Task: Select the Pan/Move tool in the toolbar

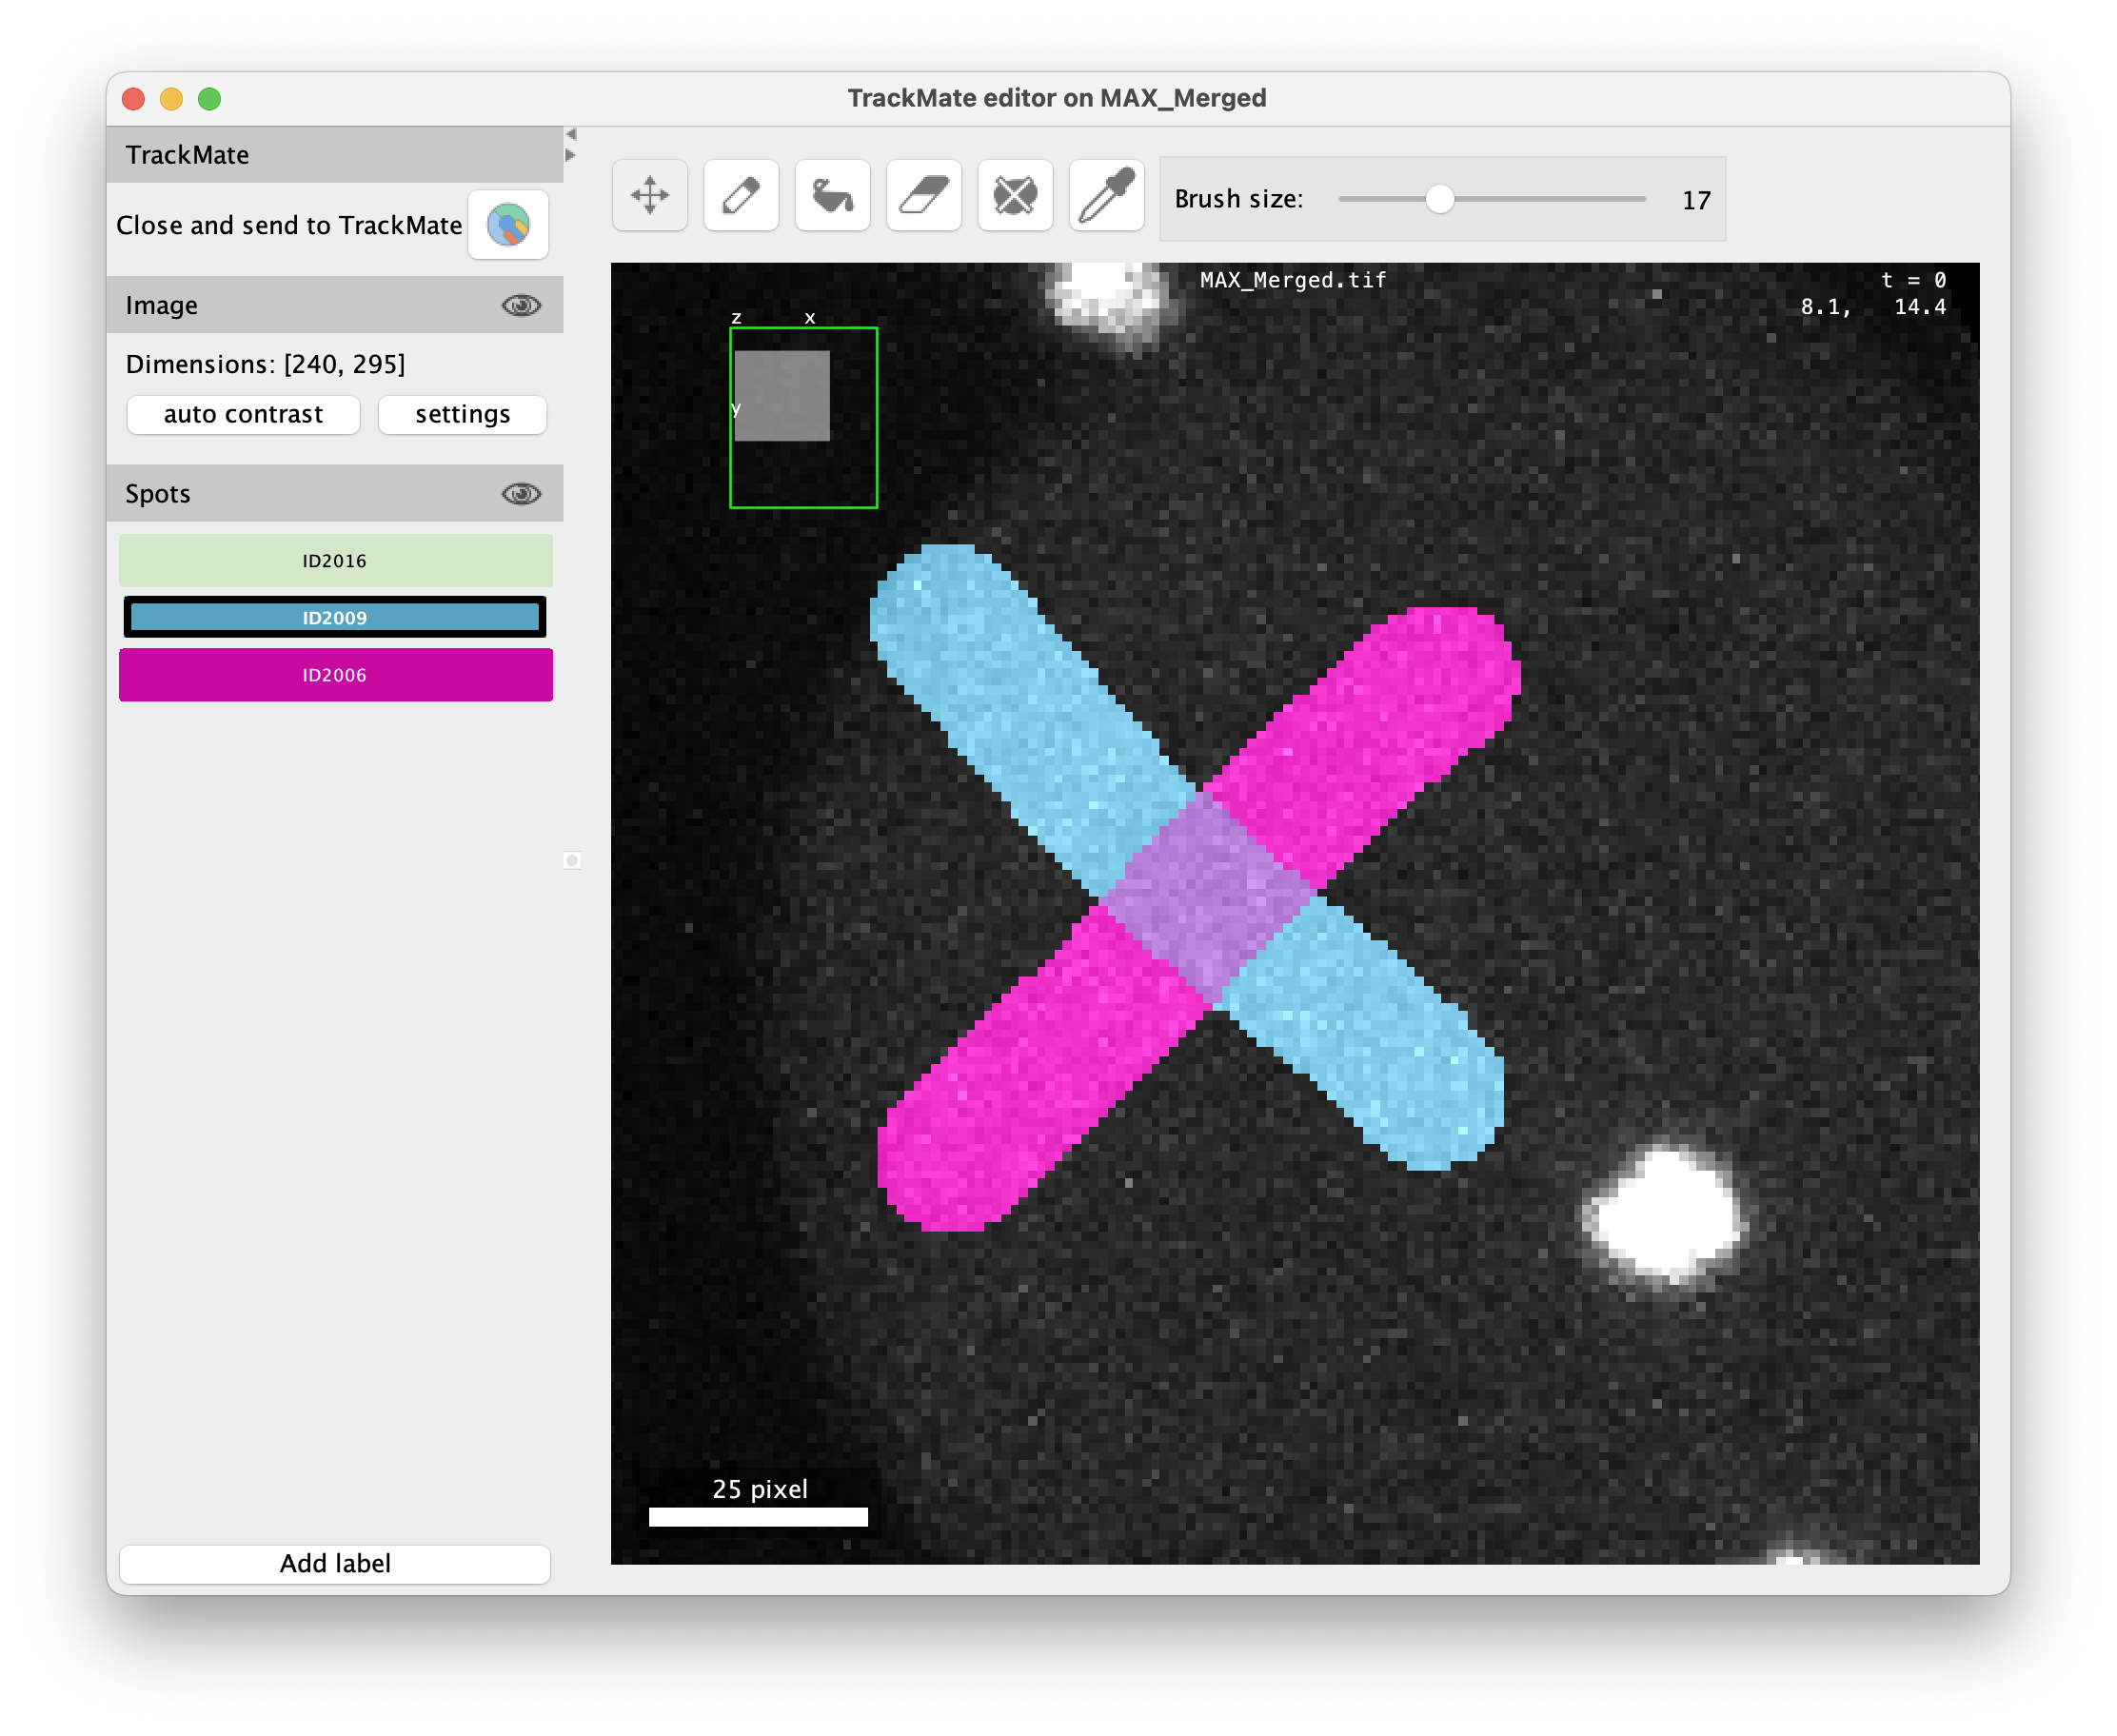Action: (649, 195)
